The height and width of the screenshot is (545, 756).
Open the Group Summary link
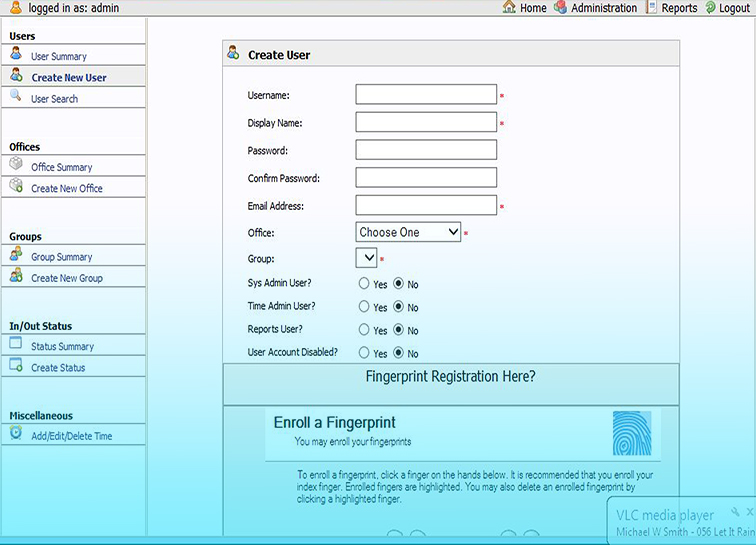click(62, 257)
